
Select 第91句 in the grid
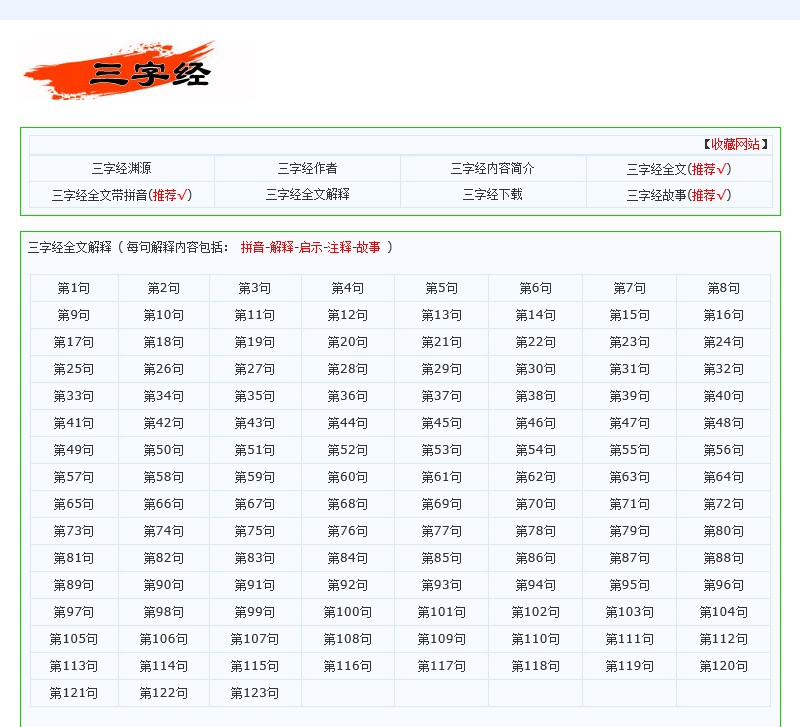(x=254, y=586)
